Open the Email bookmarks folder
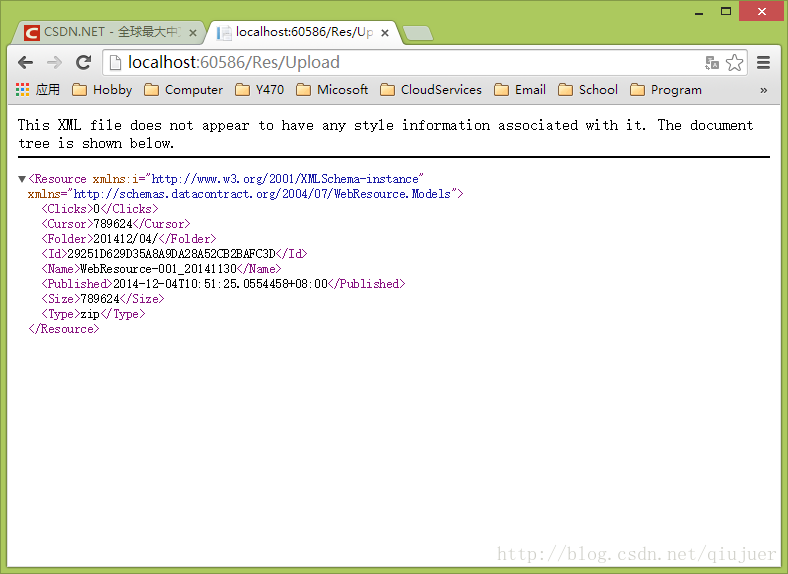 tap(520, 90)
